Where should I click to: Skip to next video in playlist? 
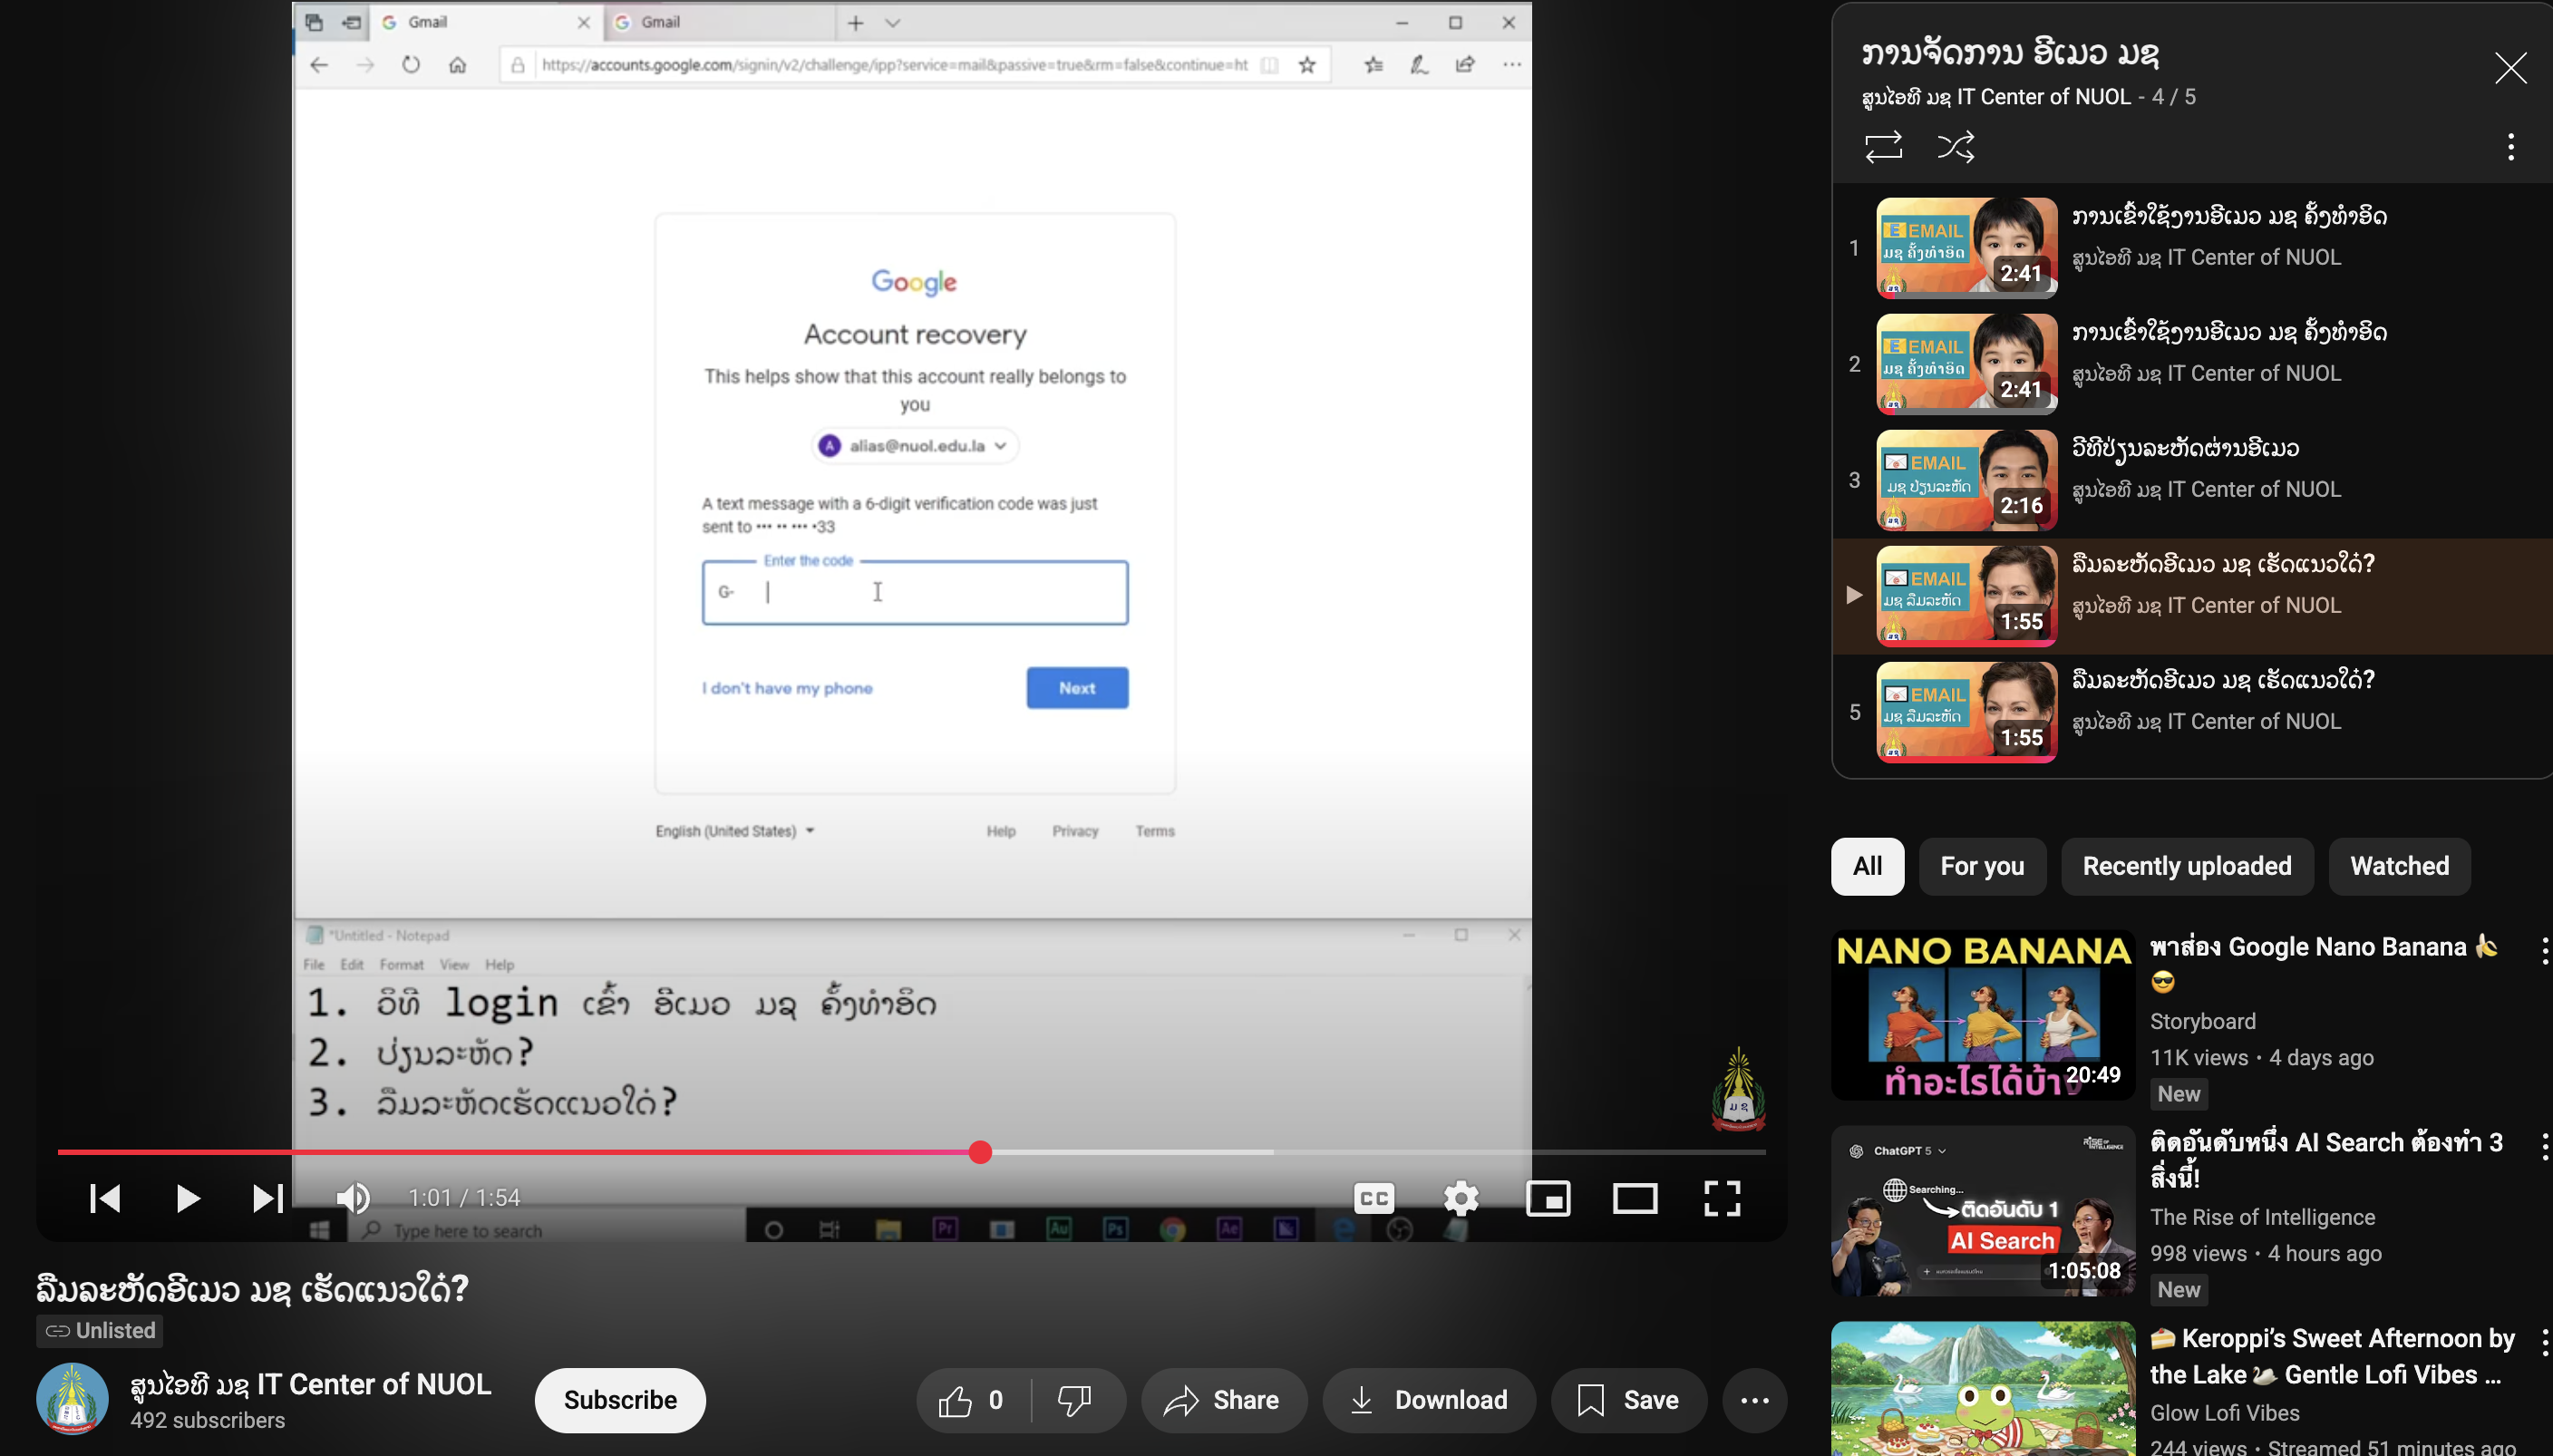point(267,1198)
